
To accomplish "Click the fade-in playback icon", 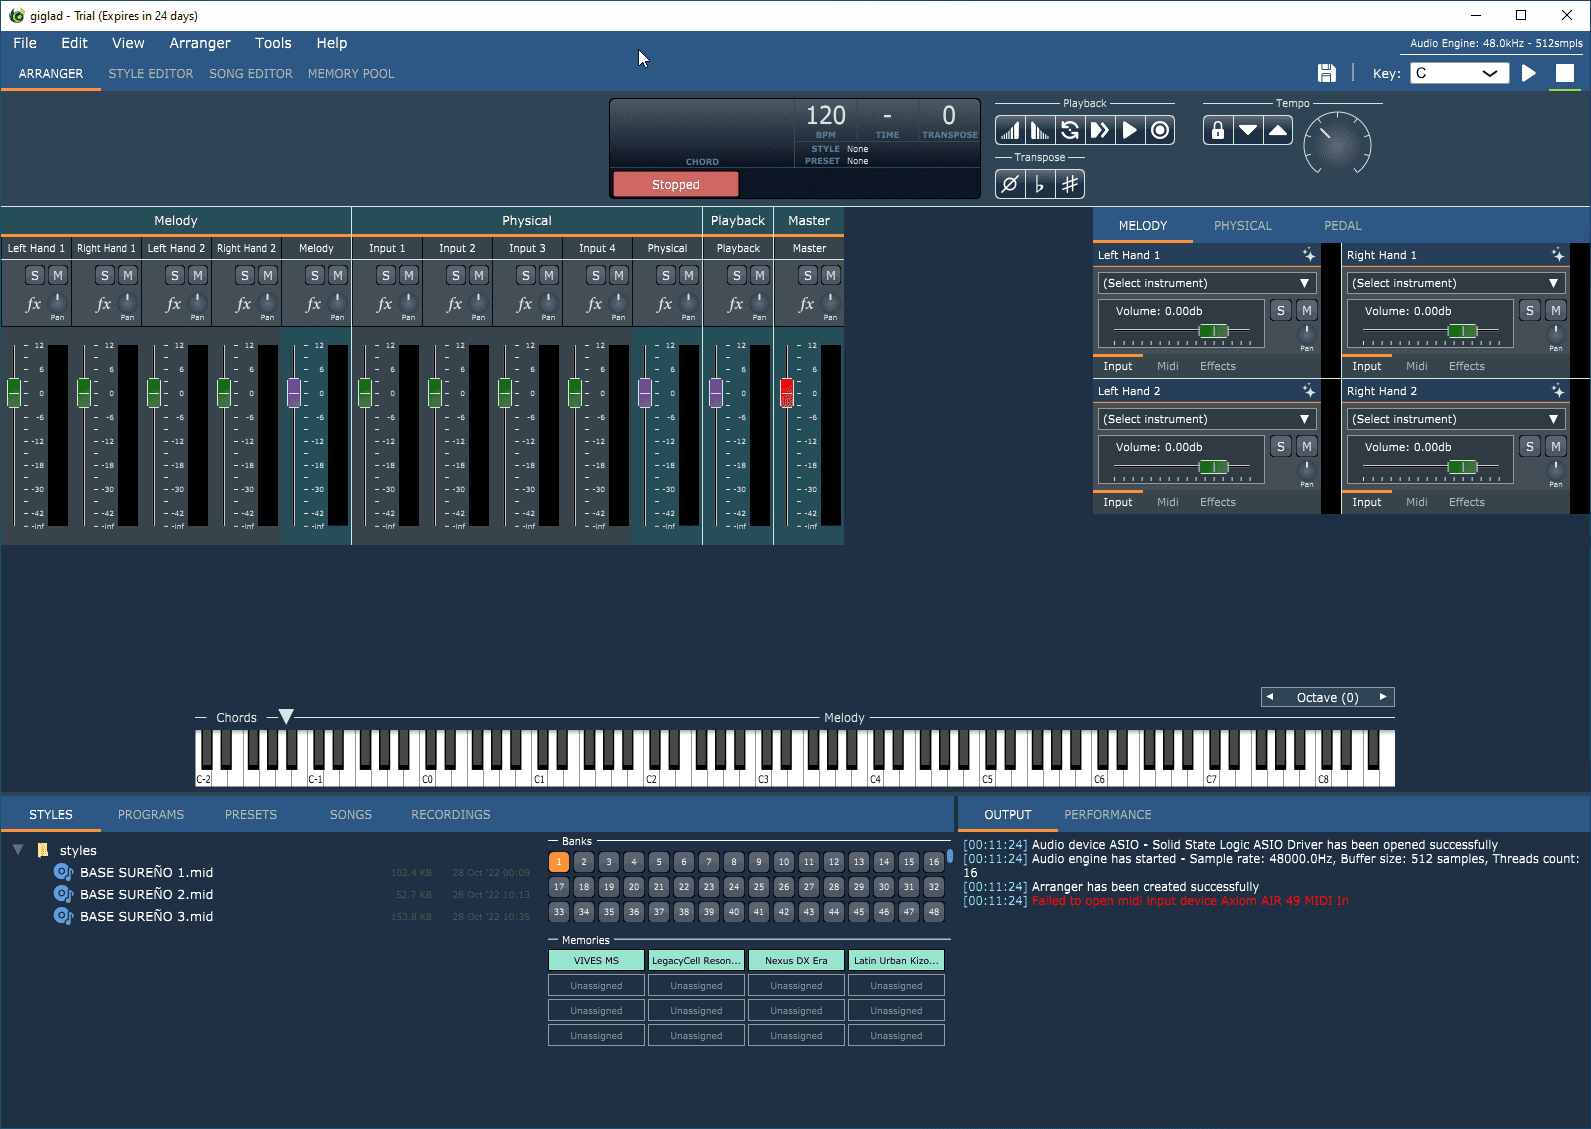I will tap(1010, 130).
